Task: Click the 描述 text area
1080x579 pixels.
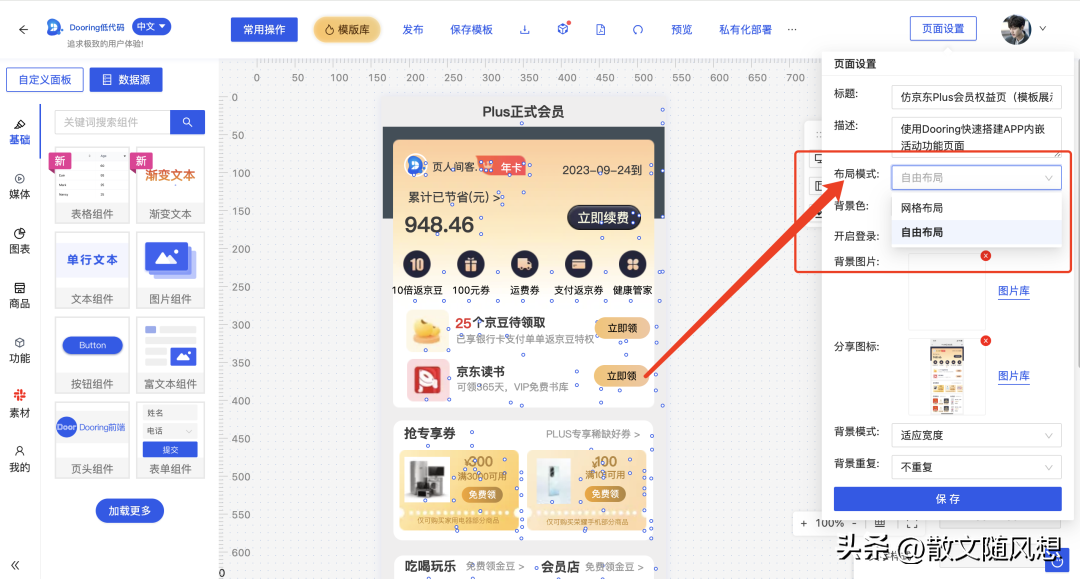Action: (976, 136)
